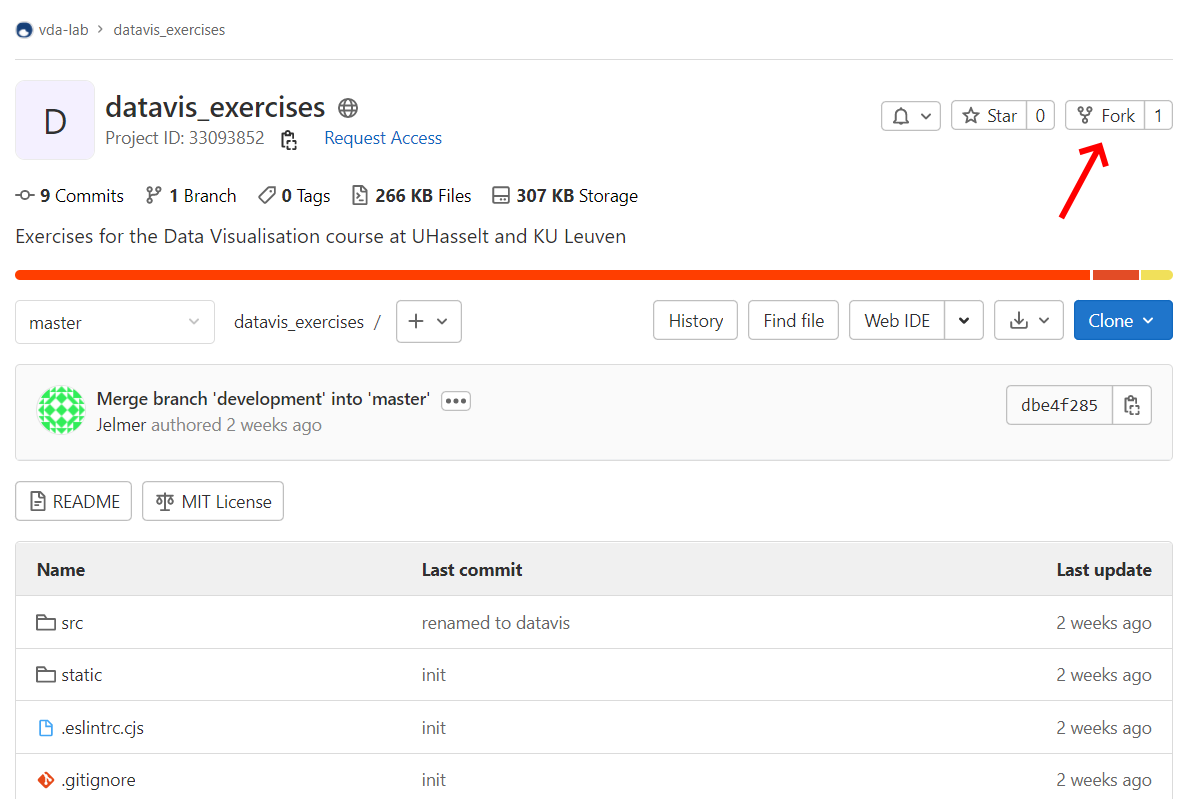Expand the download source code dropdown
1189x799 pixels.
(x=1029, y=321)
